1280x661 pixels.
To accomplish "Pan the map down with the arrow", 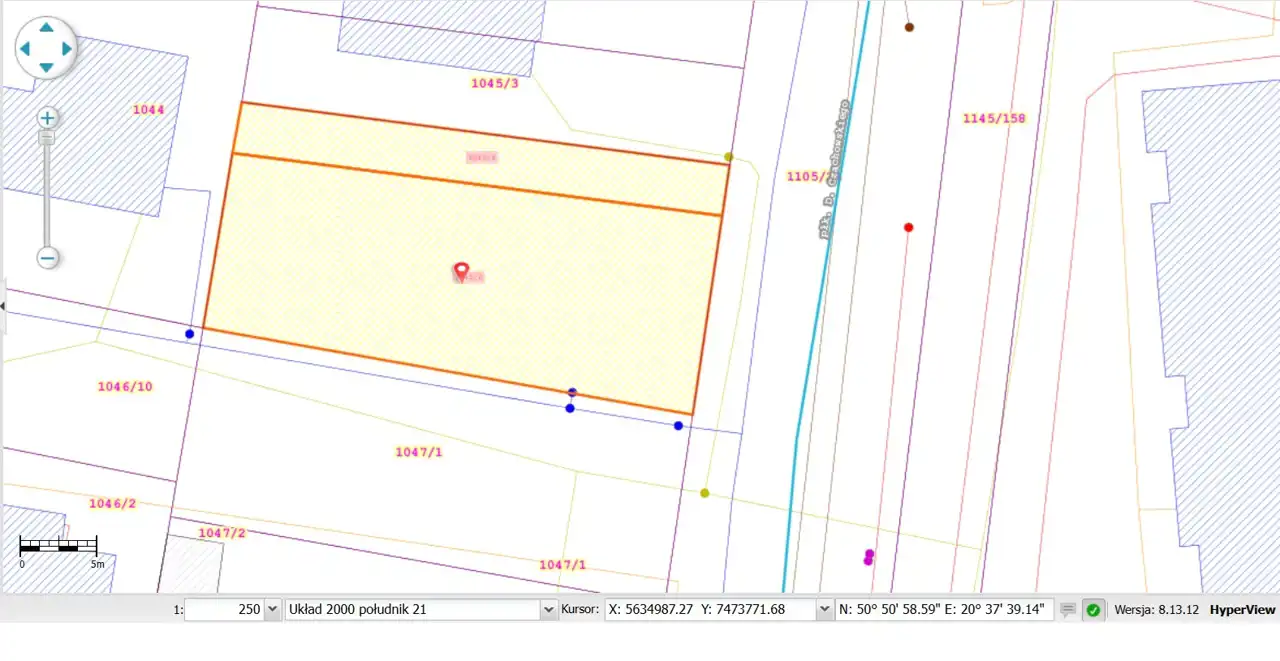I will pyautogui.click(x=46, y=68).
